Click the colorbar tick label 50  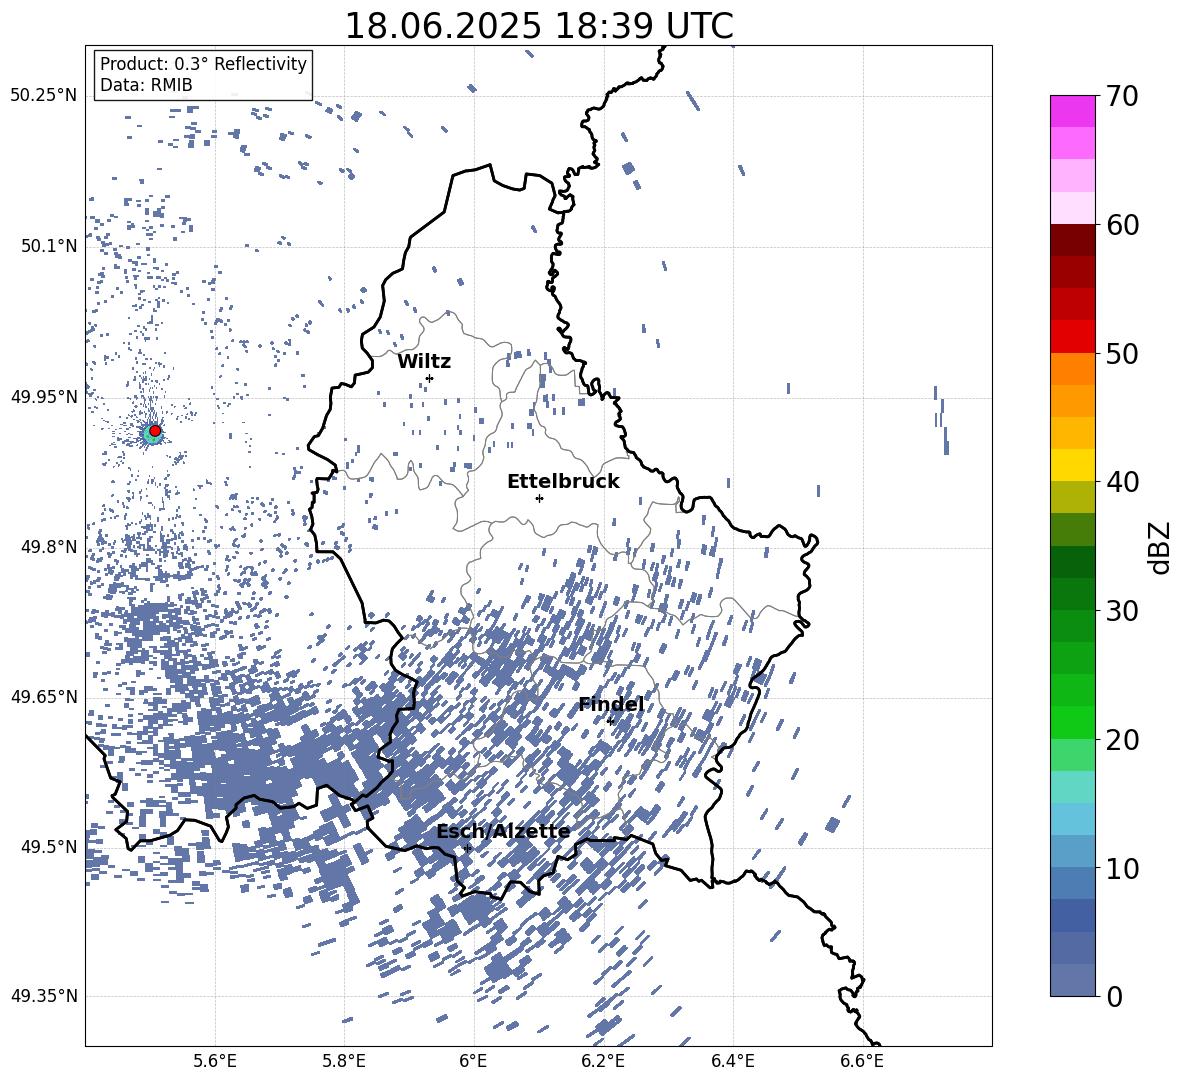pos(1123,353)
